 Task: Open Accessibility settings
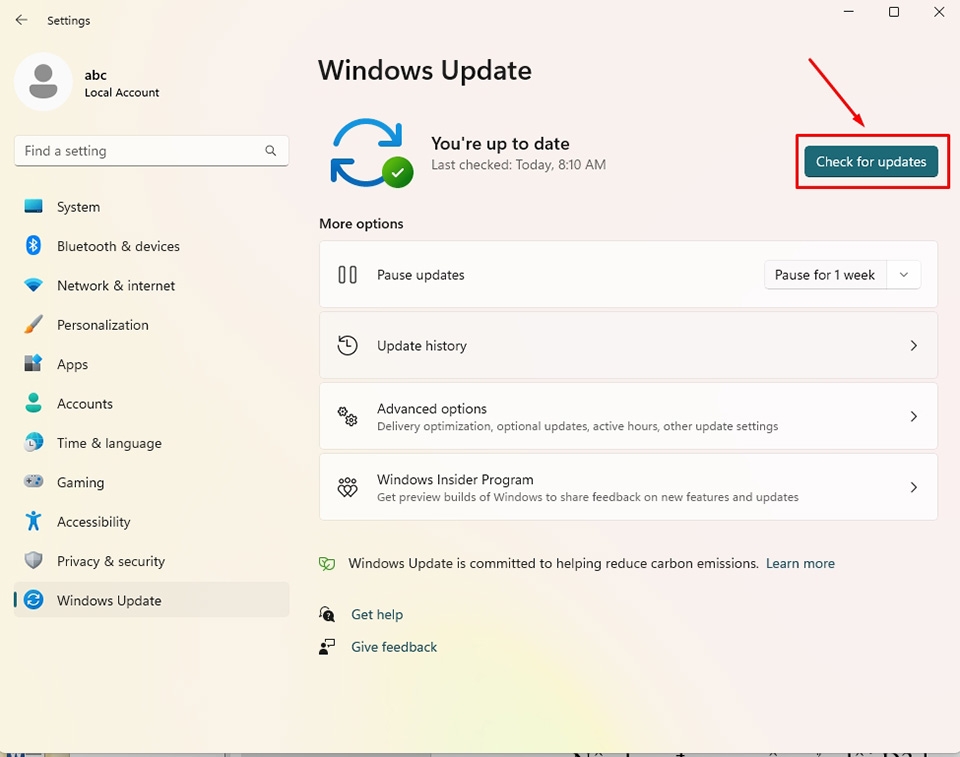(x=151, y=521)
